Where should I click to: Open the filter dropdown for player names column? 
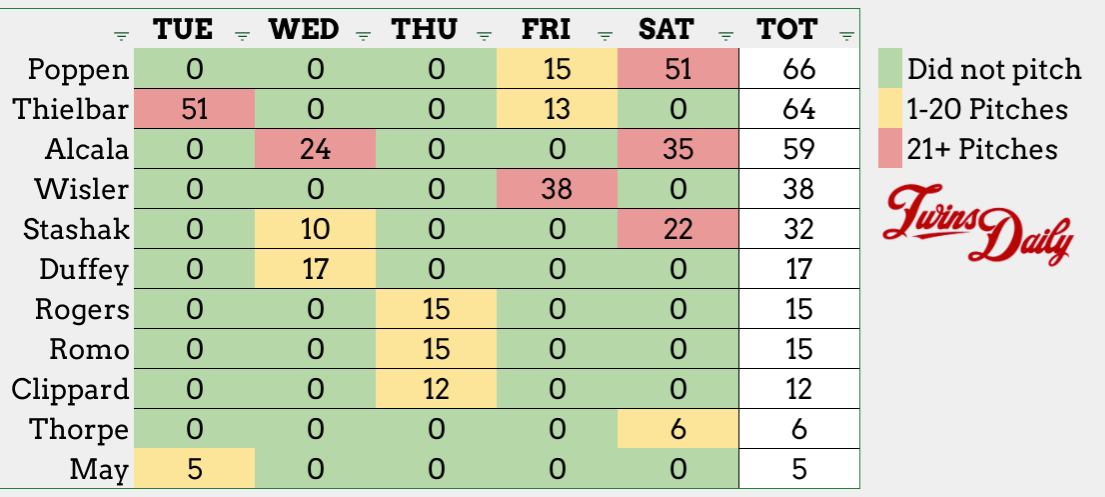point(121,36)
